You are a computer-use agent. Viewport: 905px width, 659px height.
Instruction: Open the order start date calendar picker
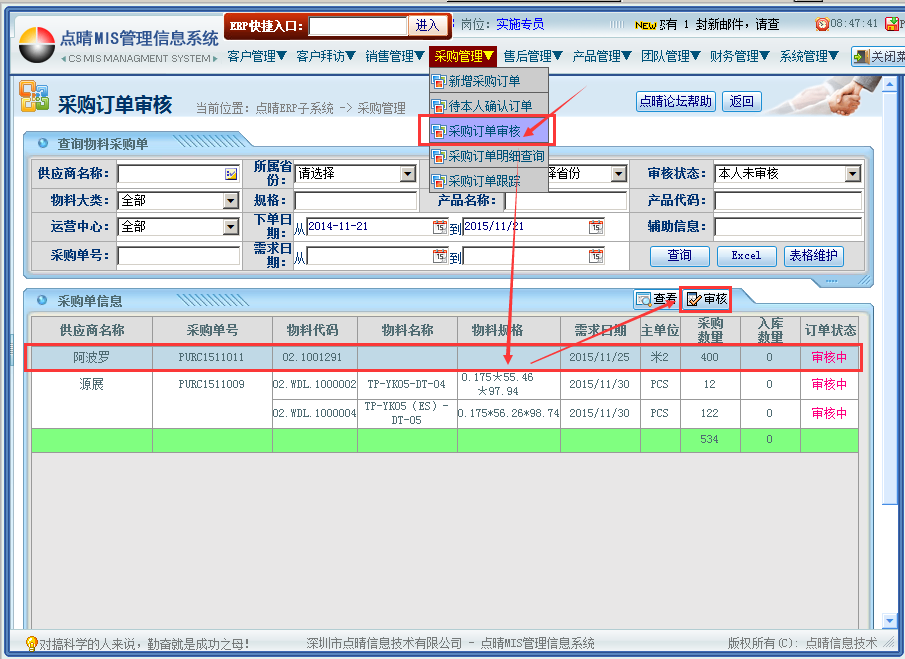[440, 227]
